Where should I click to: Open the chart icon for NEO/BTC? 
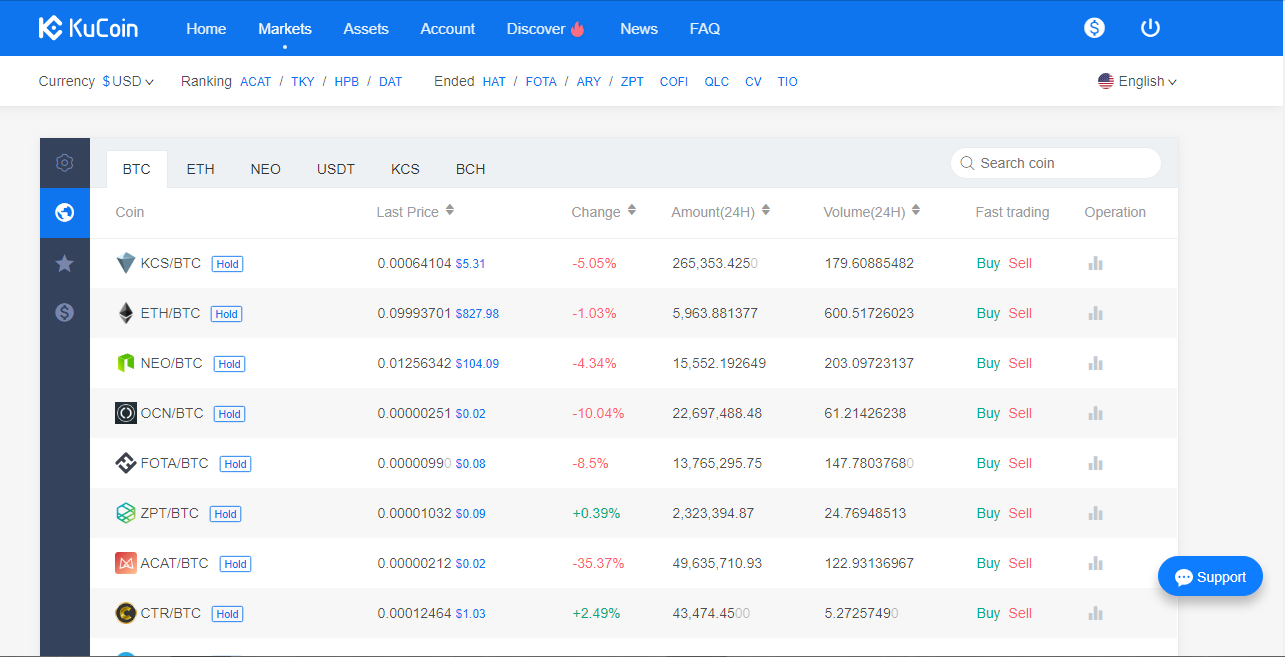coord(1095,363)
